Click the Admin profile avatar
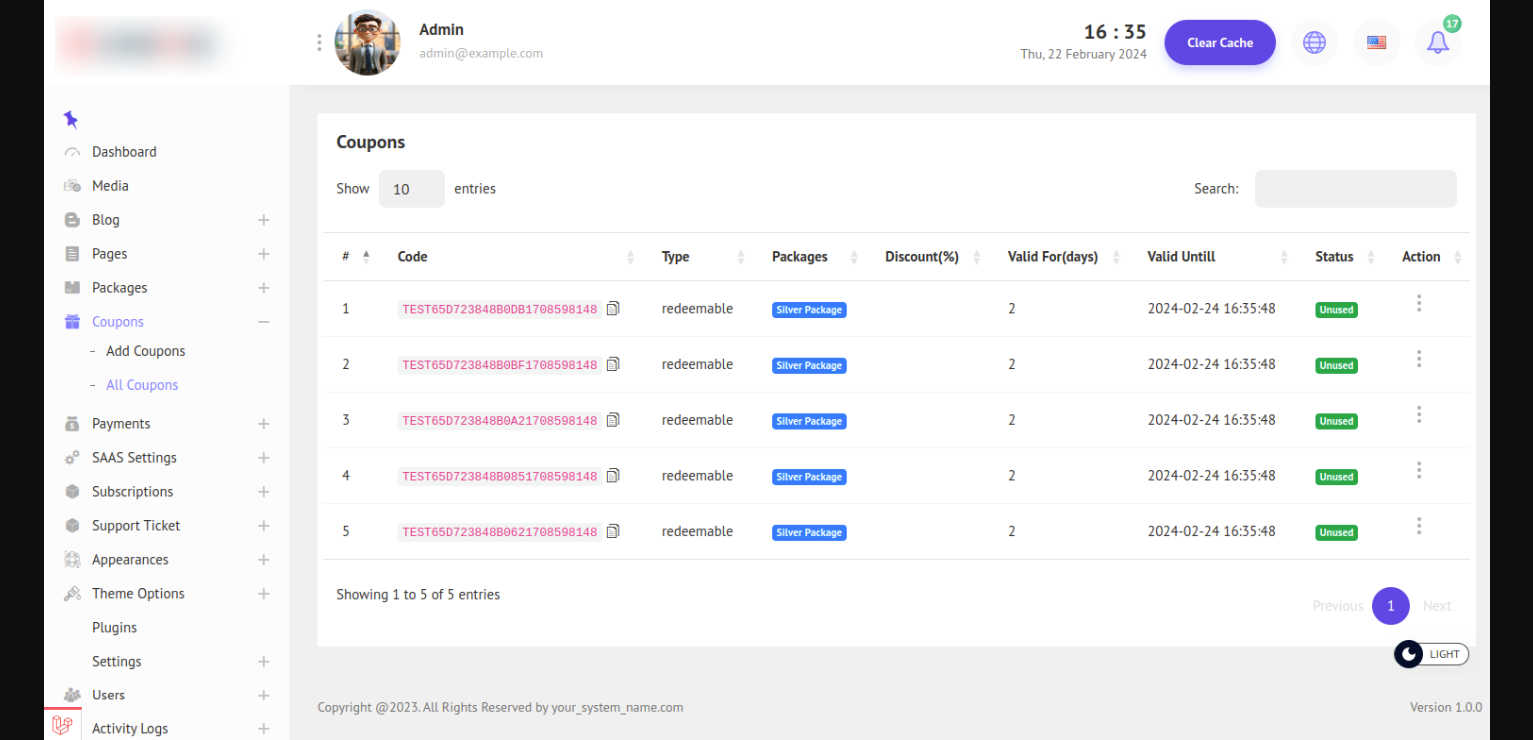 point(367,43)
